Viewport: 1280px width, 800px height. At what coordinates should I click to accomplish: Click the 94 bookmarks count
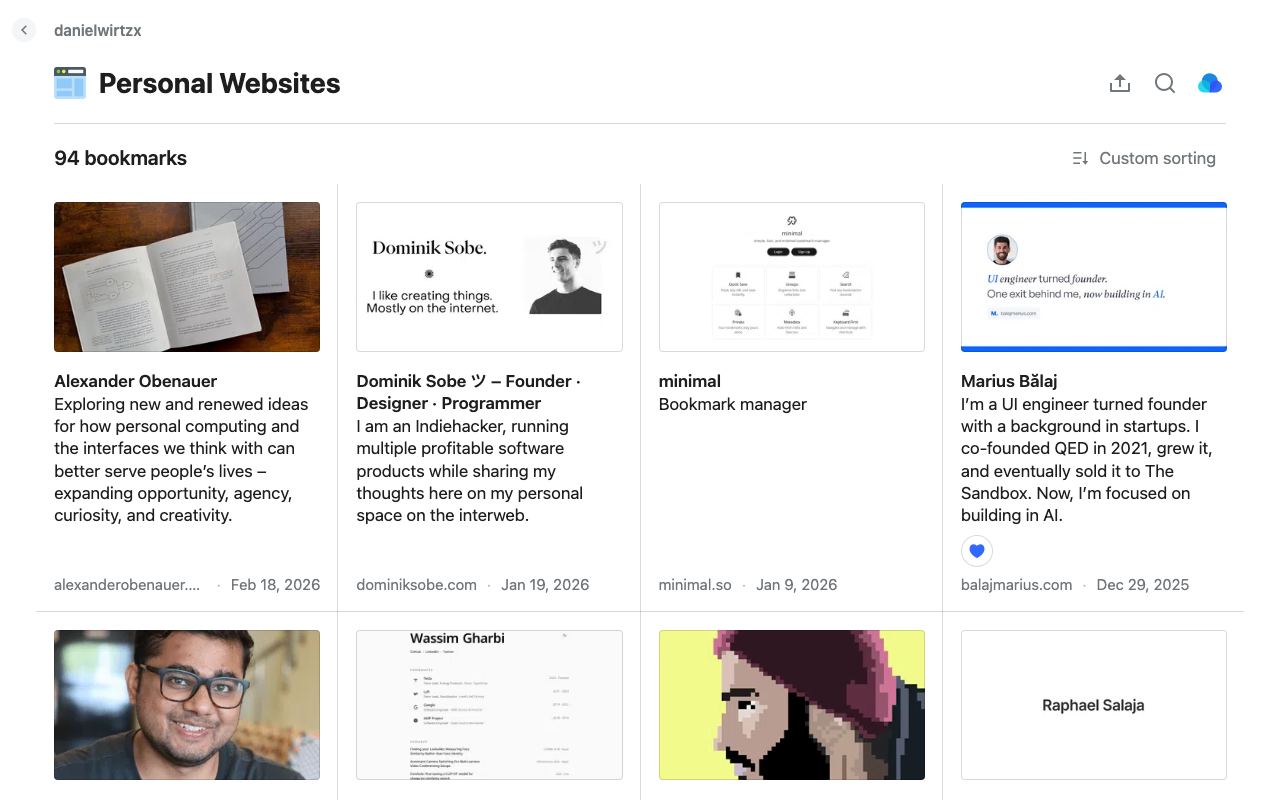point(120,158)
